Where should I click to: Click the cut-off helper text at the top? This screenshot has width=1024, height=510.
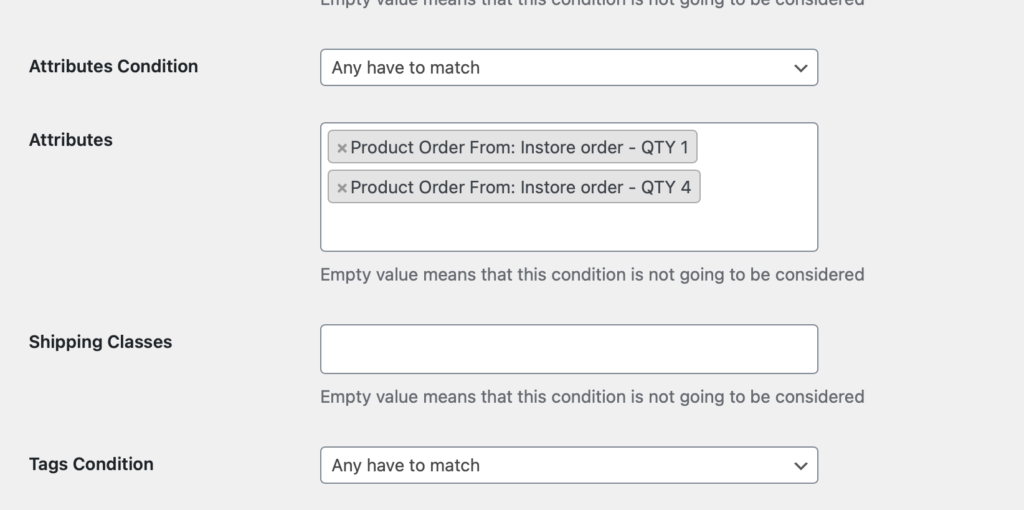tap(591, 4)
